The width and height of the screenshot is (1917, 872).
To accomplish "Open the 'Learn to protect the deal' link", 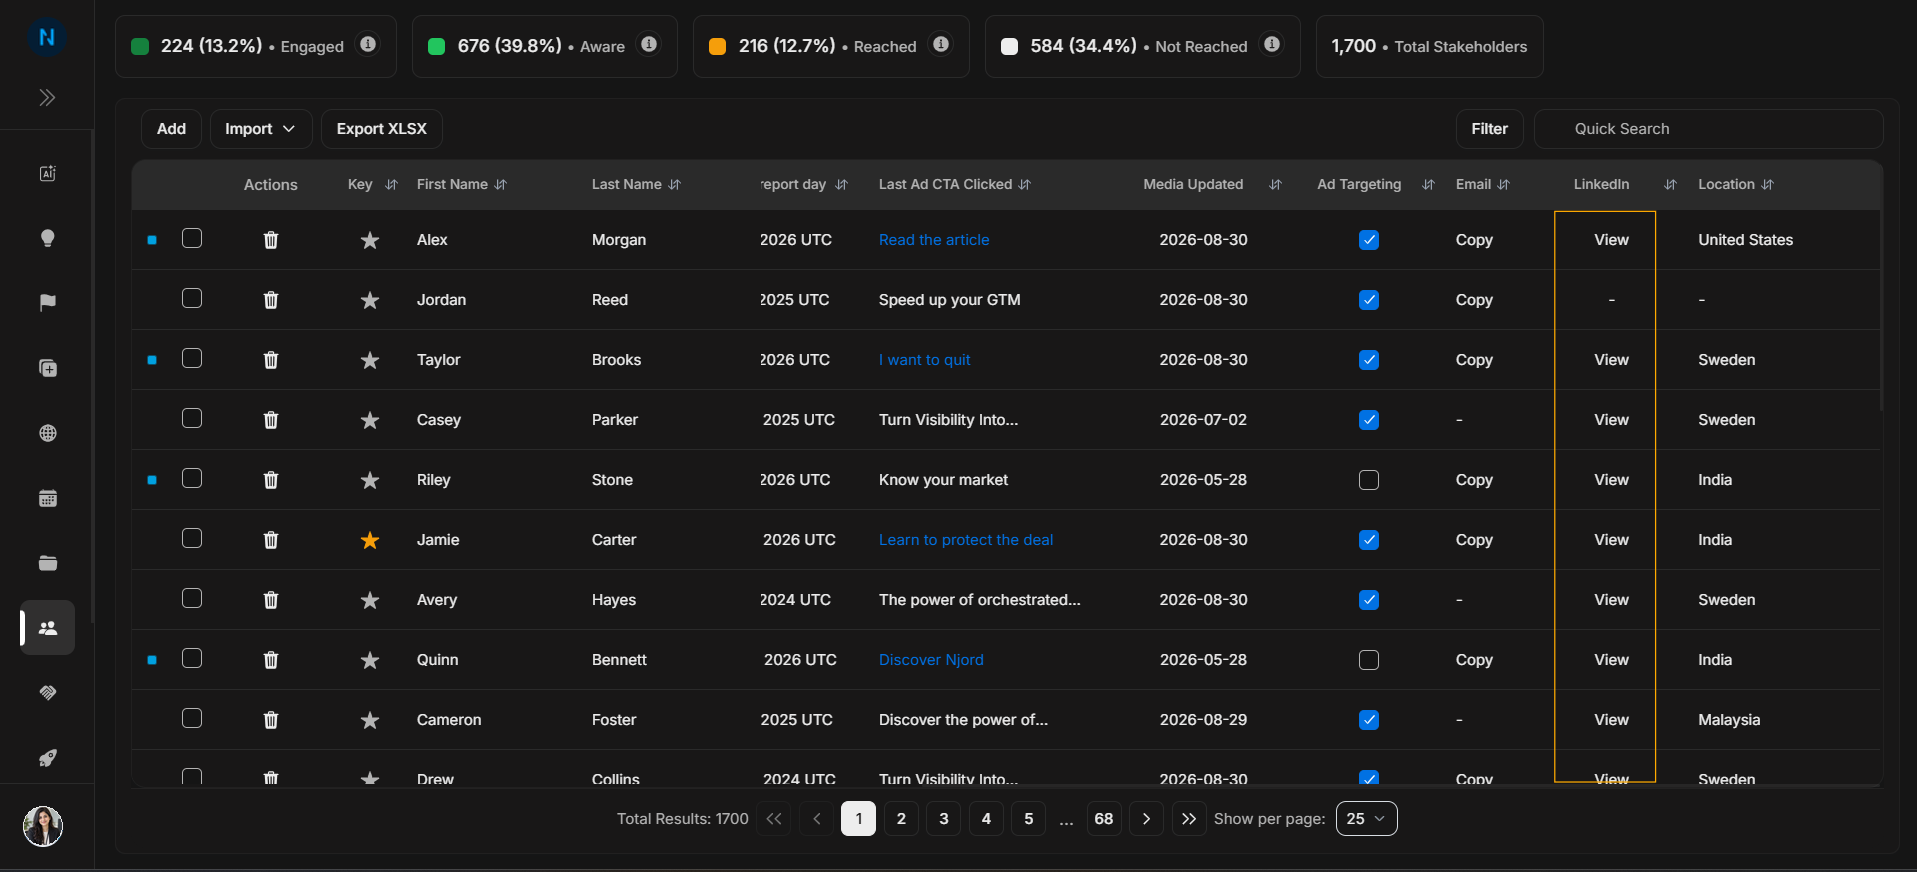I will pos(966,540).
